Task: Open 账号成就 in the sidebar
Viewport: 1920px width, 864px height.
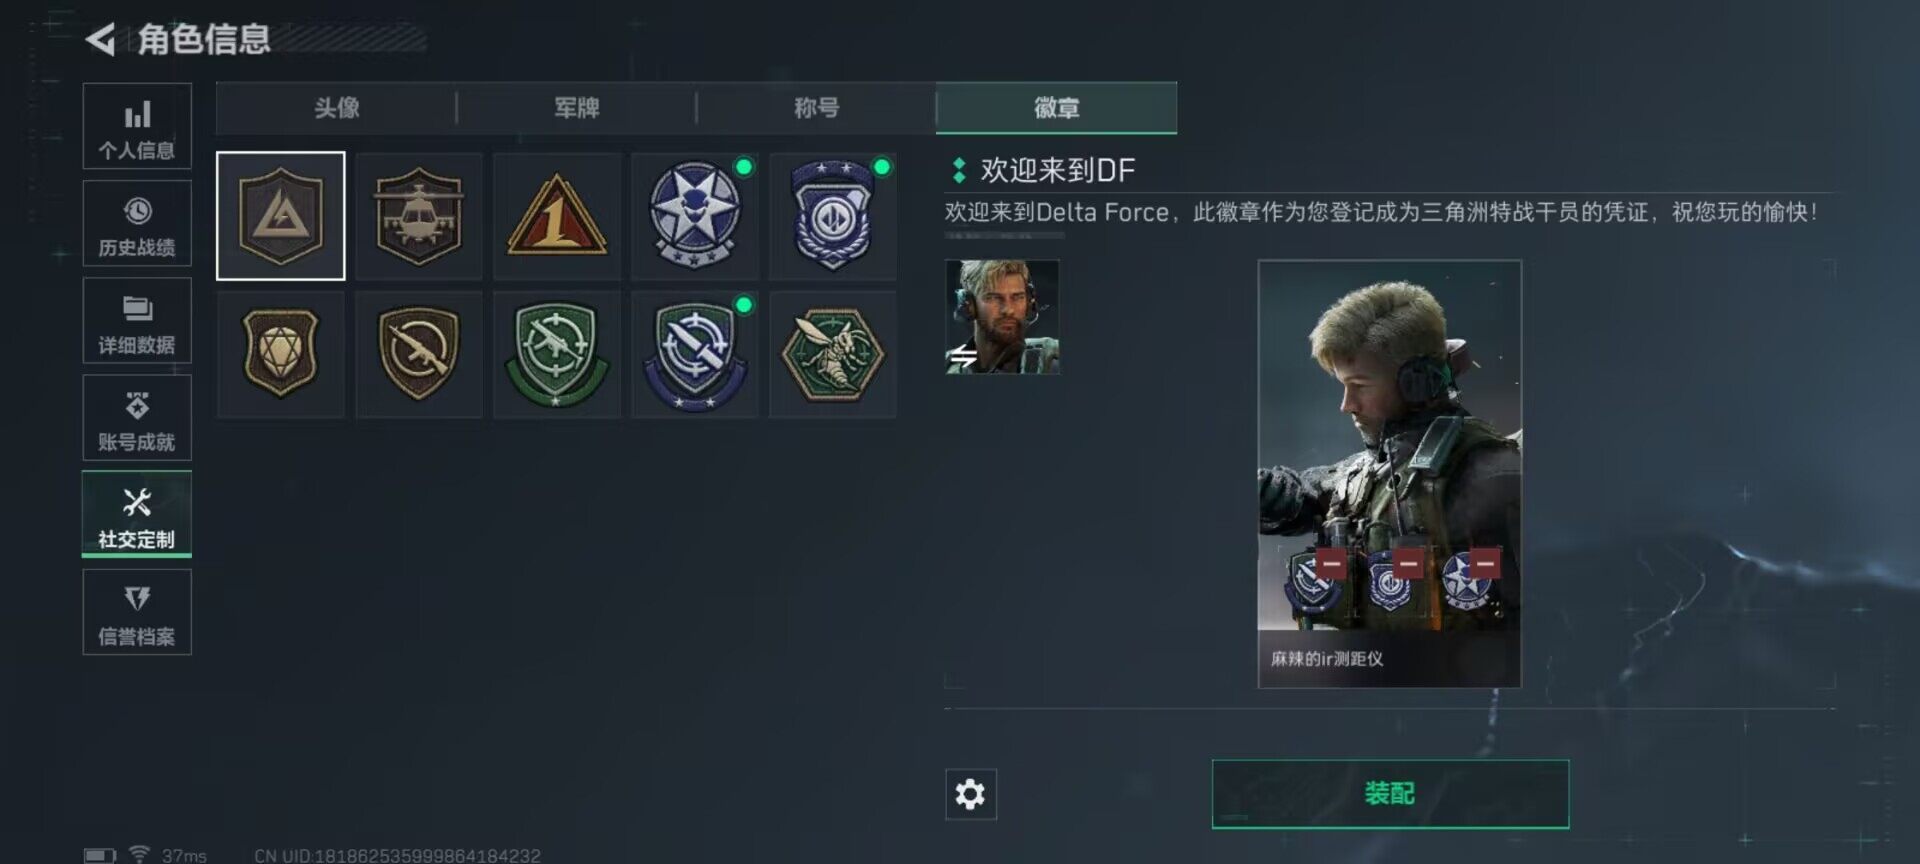Action: (137, 418)
